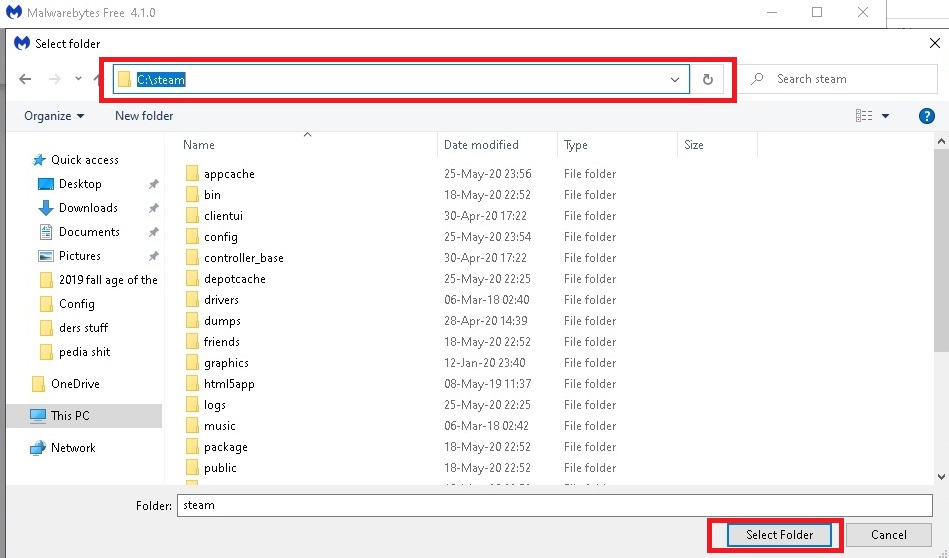Click the Refresh button beside the address bar
Screen dimensions: 949x558
click(708, 79)
